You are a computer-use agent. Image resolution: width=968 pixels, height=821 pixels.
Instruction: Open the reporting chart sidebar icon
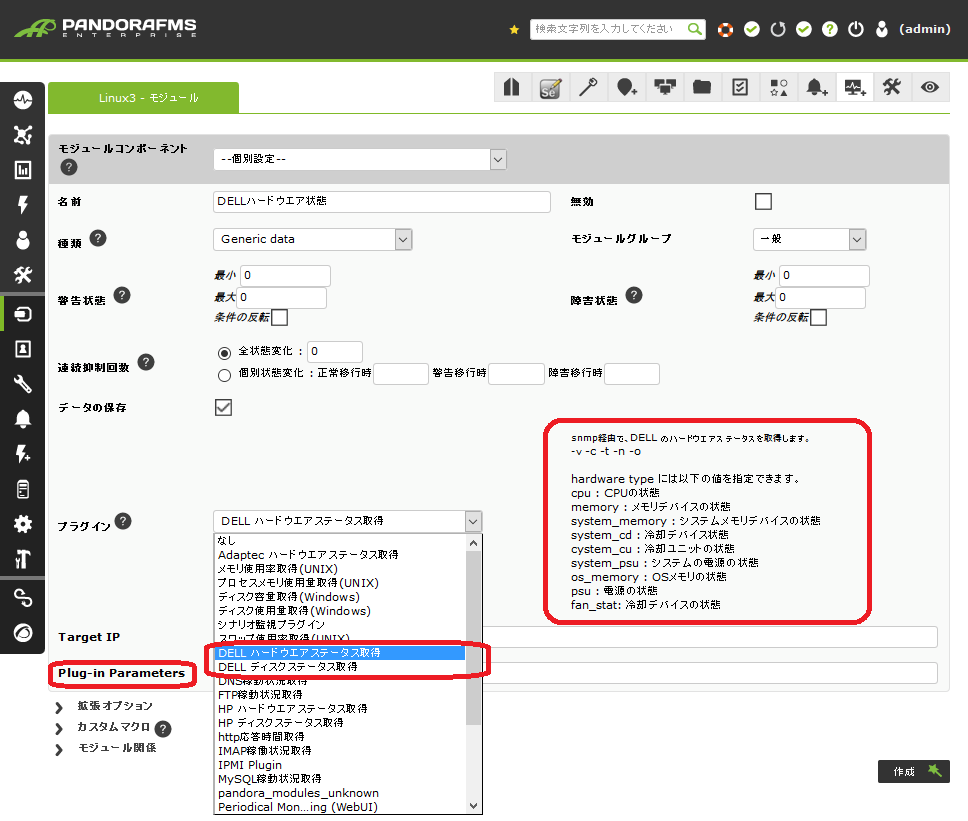(23, 170)
